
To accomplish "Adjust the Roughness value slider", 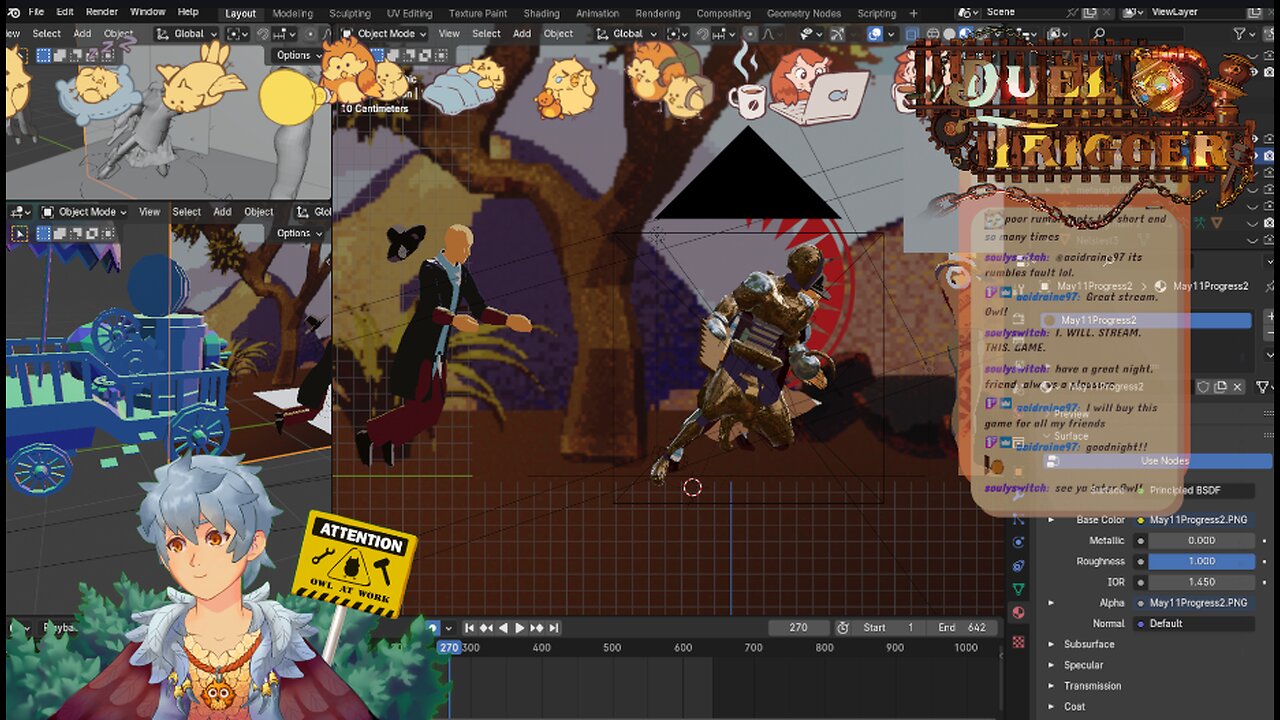I will [1202, 561].
